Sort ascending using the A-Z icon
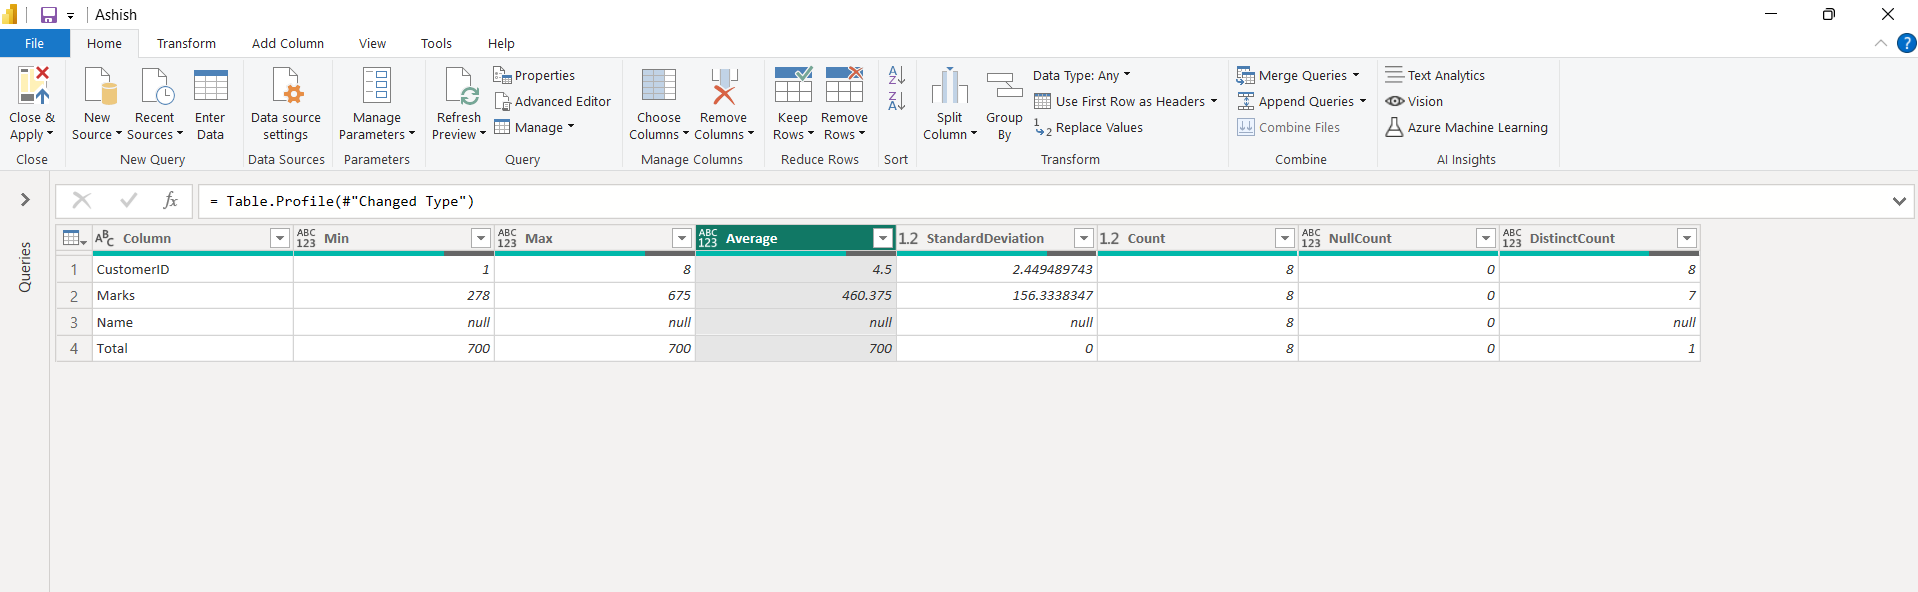This screenshot has height=592, width=1918. pos(896,75)
